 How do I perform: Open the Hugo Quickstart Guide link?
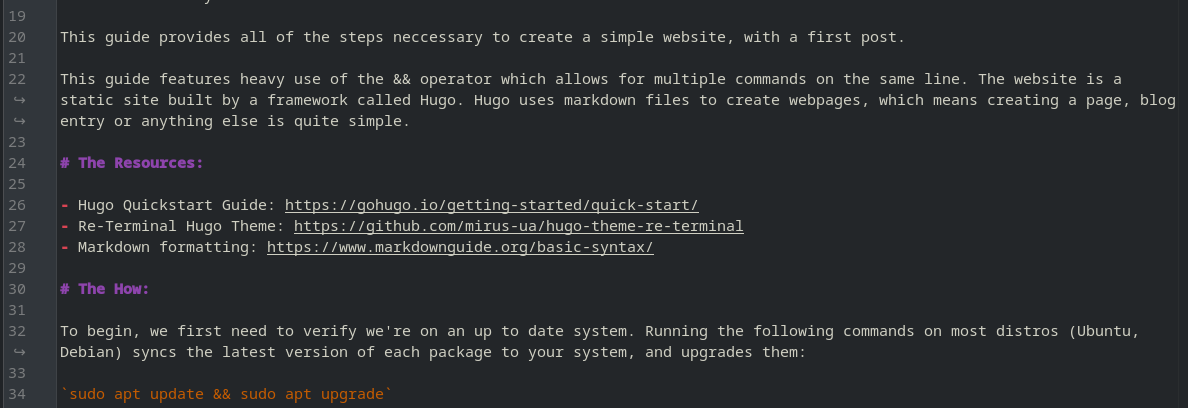(491, 205)
